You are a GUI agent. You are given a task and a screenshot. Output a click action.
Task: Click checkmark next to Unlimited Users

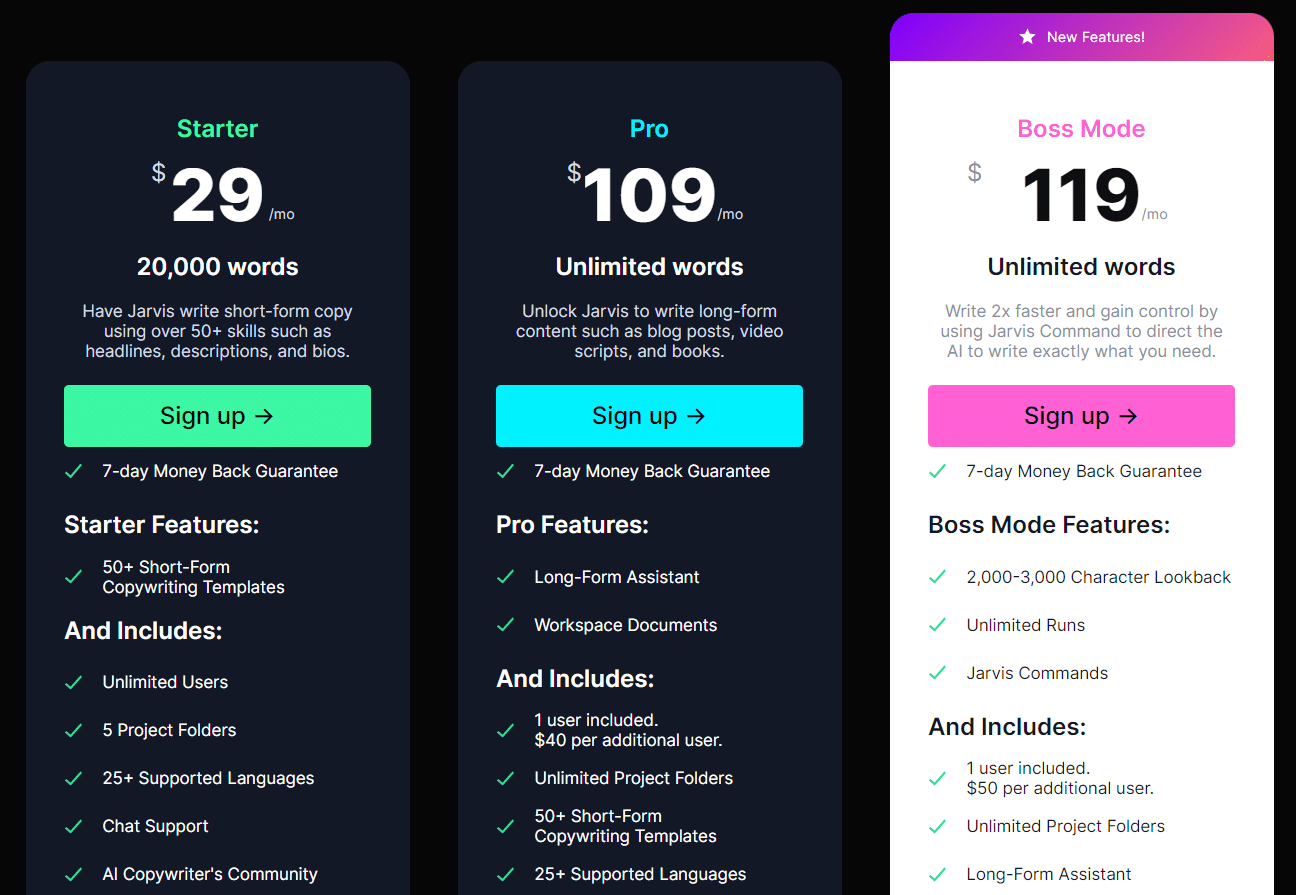point(73,682)
